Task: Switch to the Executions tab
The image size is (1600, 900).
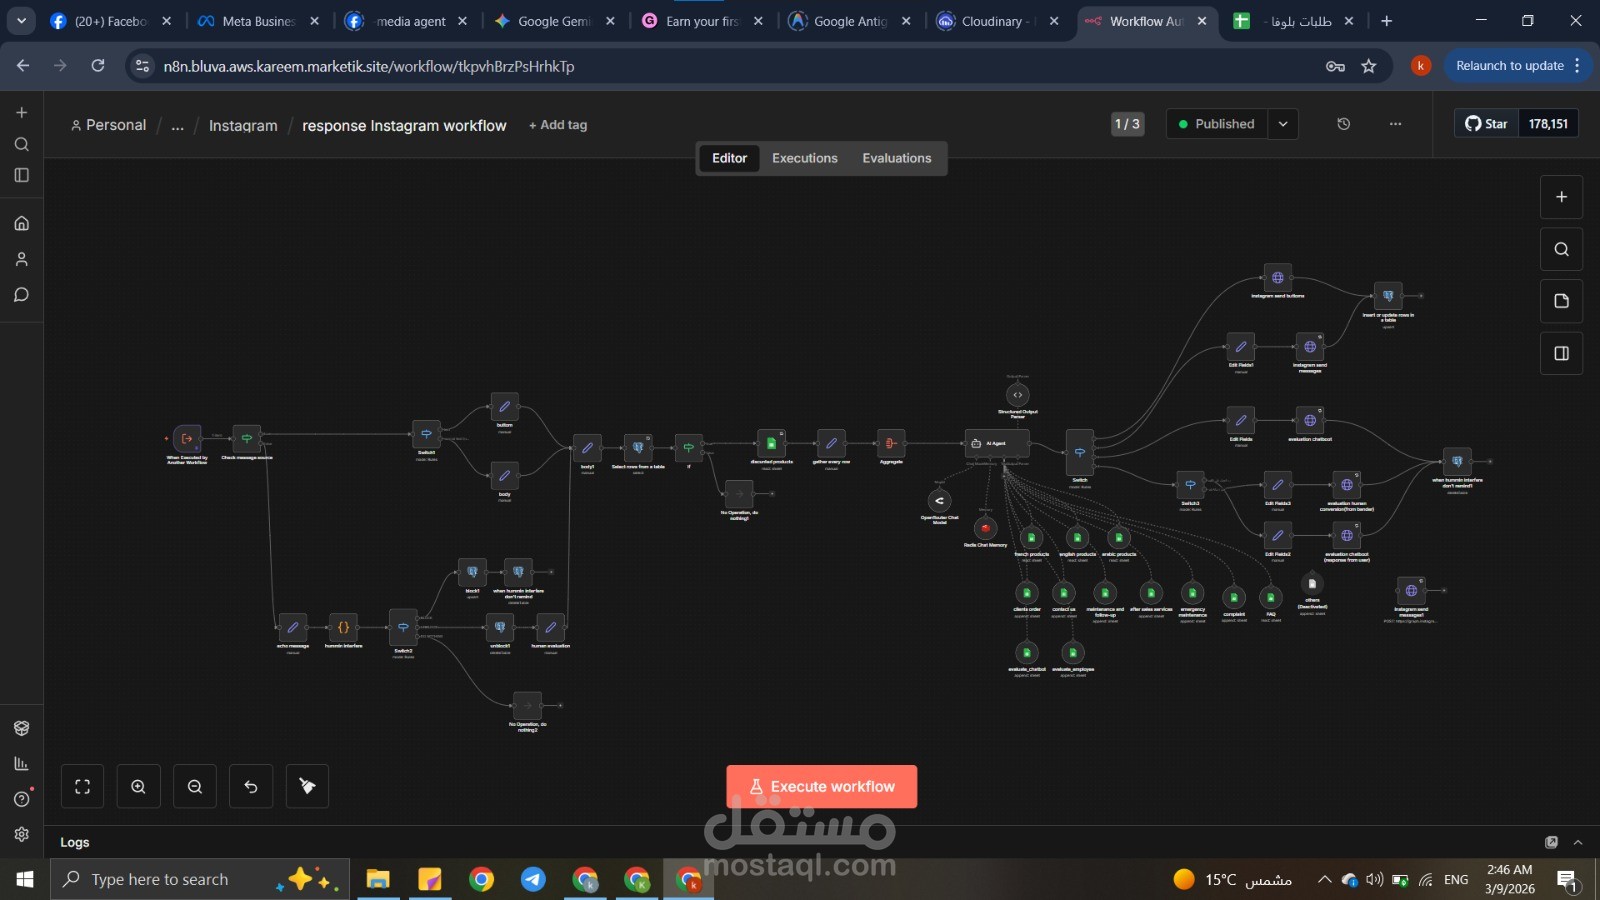Action: click(x=805, y=158)
